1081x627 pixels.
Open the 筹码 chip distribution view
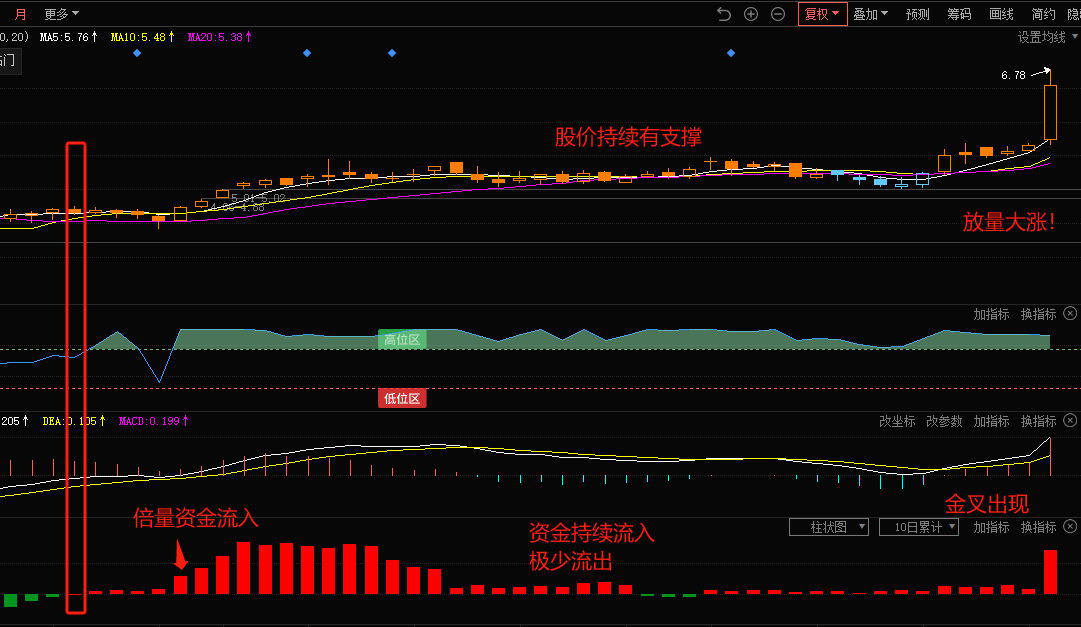point(959,14)
